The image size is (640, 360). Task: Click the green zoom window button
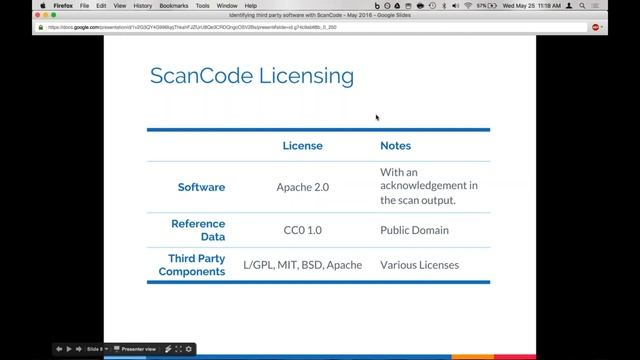point(53,15)
